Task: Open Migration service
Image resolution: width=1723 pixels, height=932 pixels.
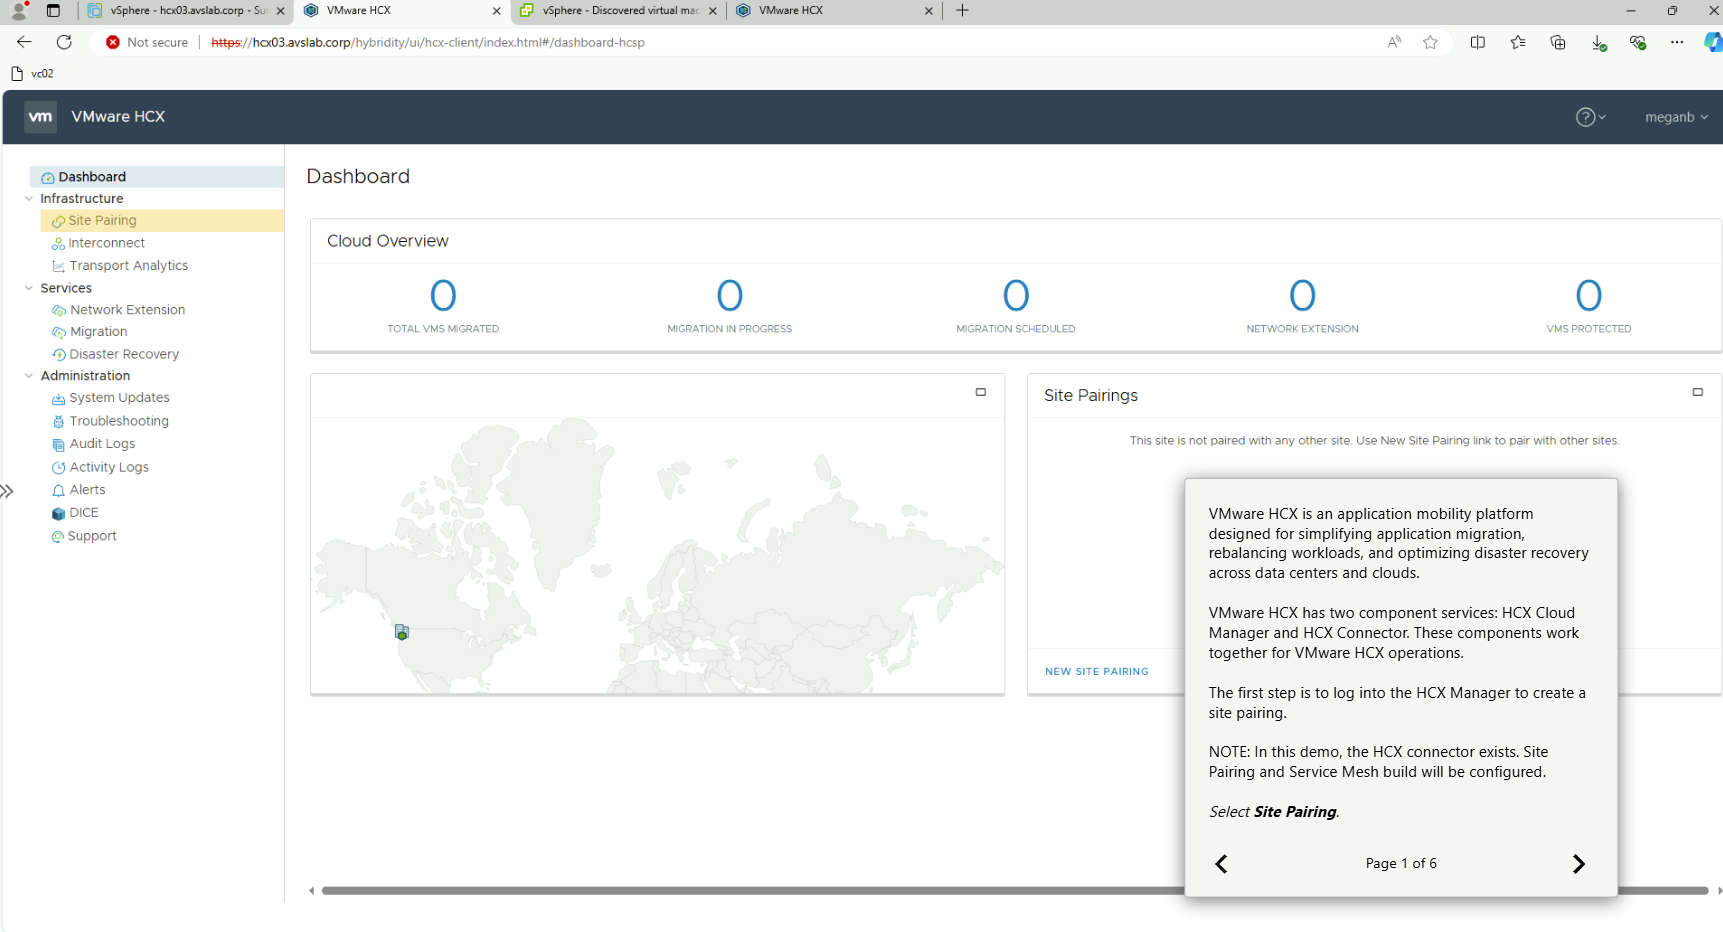Action: [99, 332]
